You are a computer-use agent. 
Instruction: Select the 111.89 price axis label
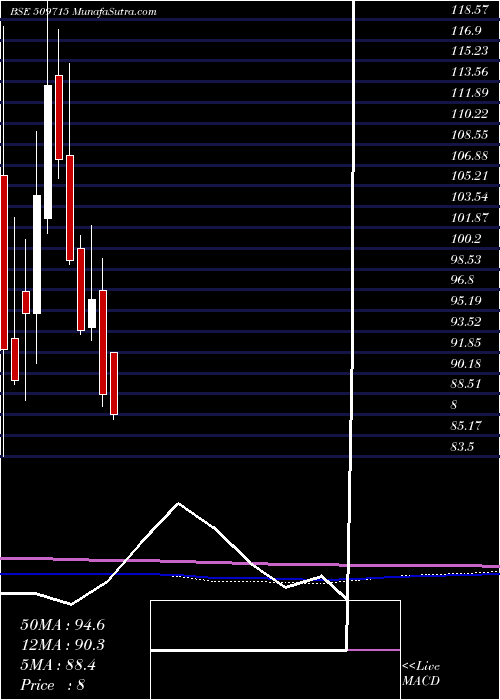pos(469,93)
